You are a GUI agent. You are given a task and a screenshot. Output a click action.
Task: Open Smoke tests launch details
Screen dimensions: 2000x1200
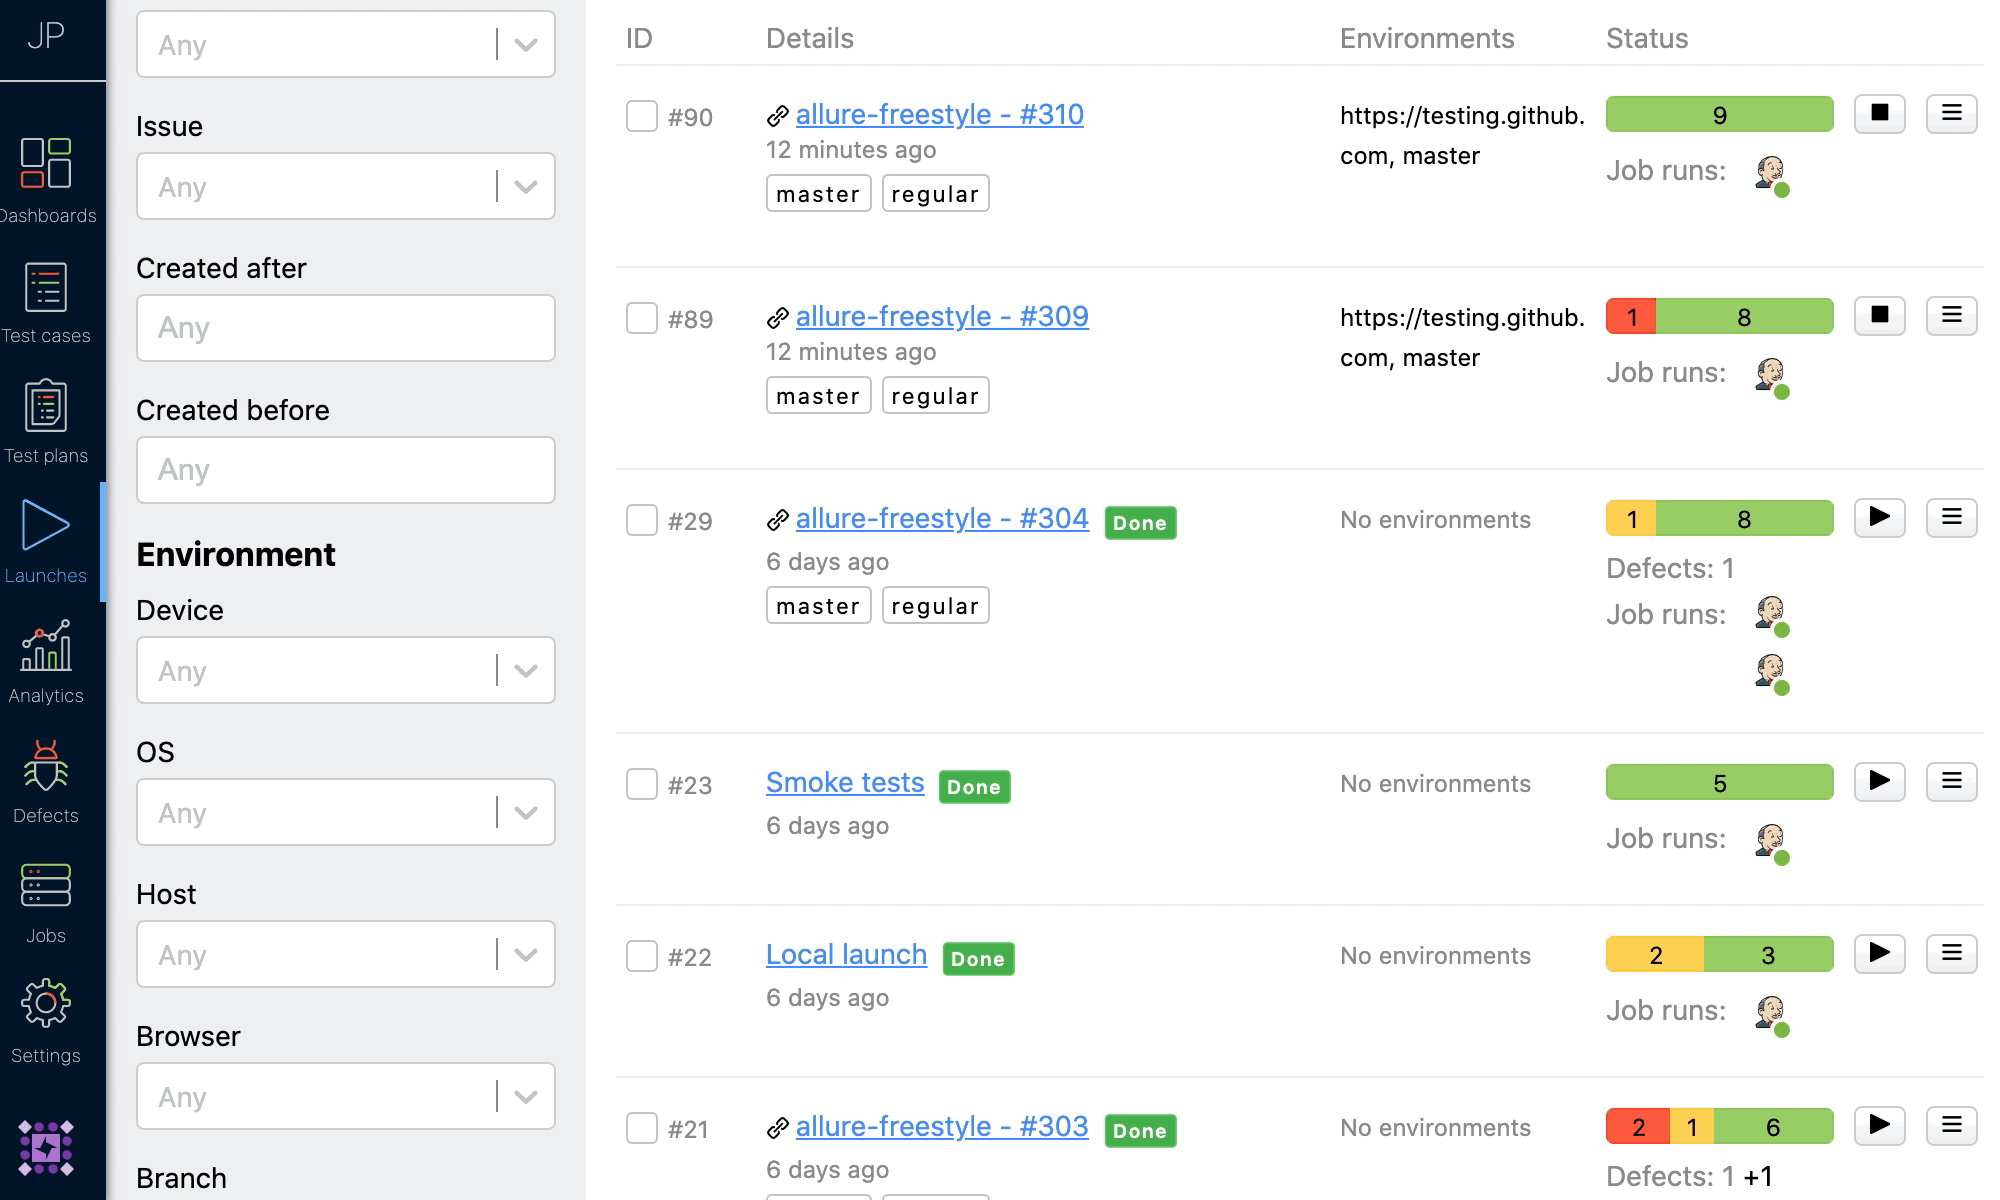click(x=843, y=781)
